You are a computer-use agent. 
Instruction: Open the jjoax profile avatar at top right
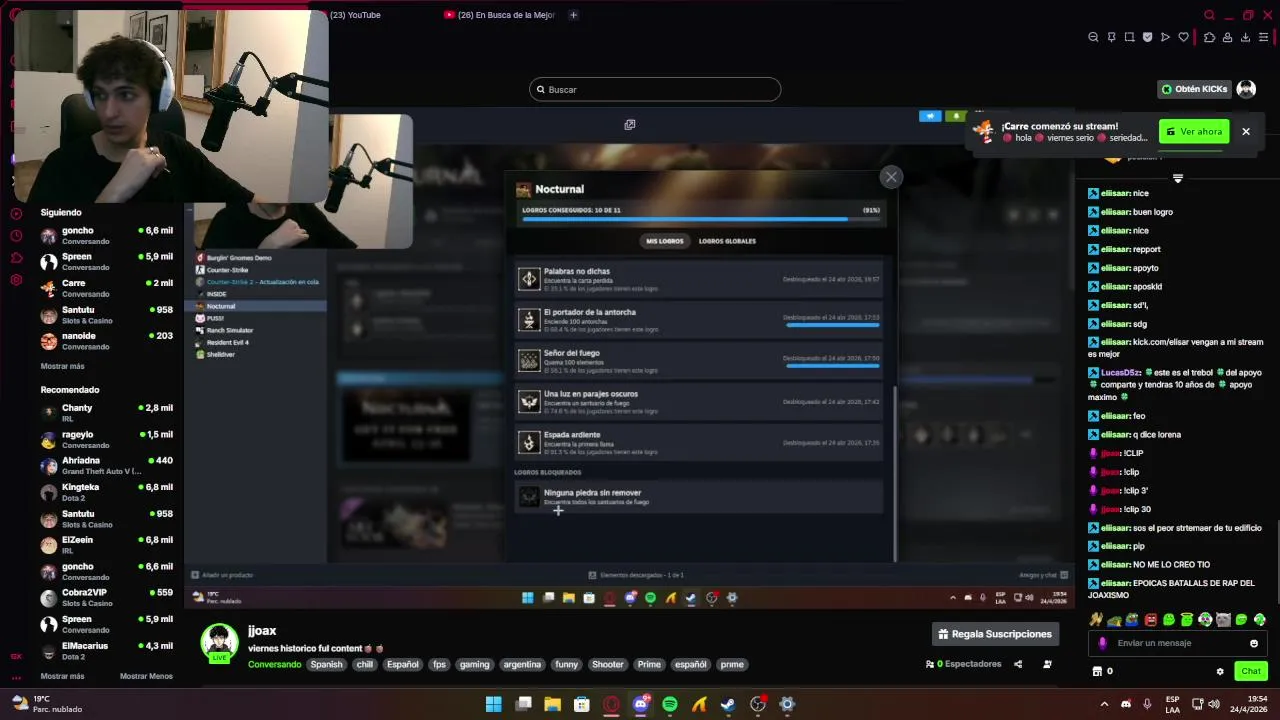[x=1246, y=89]
